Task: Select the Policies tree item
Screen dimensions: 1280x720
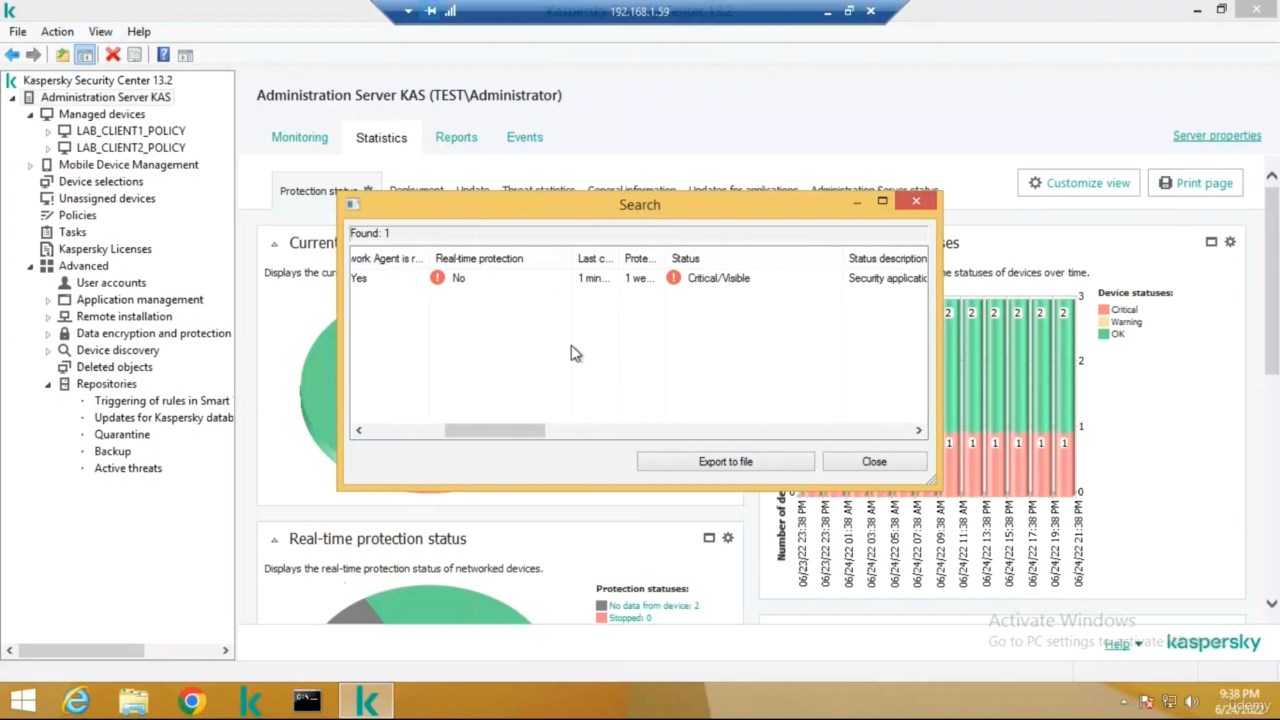Action: pos(77,215)
